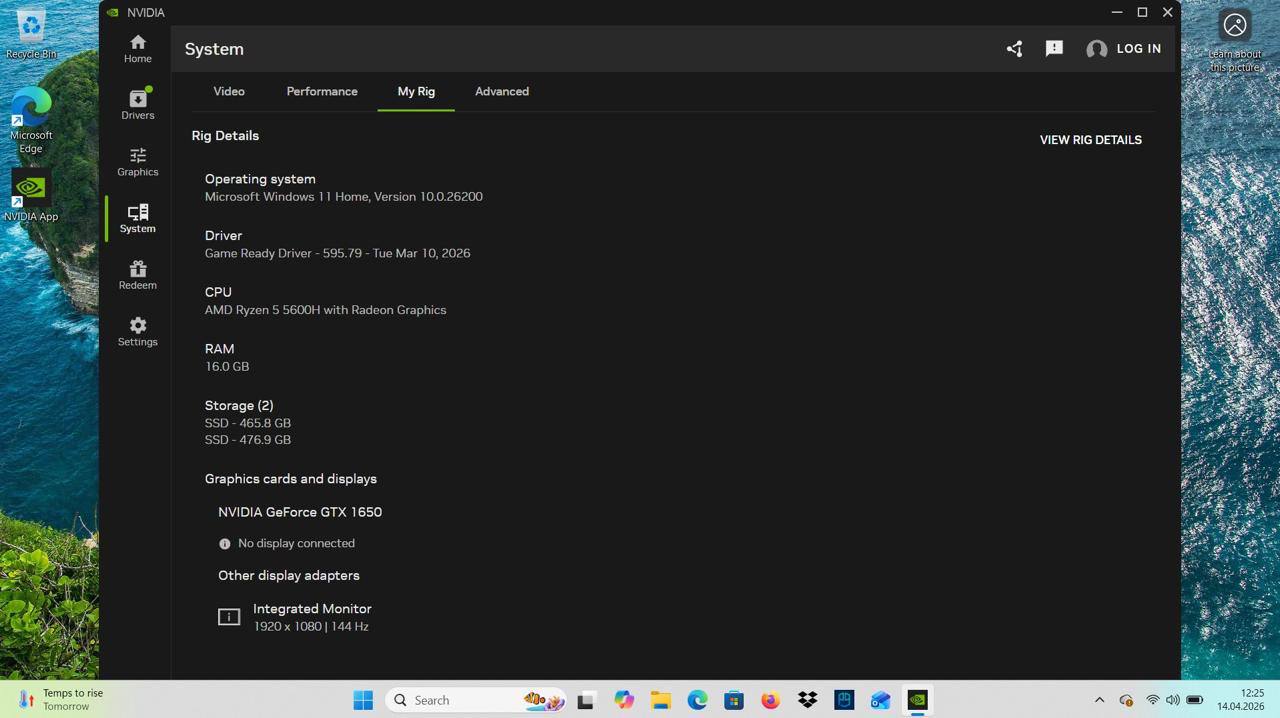This screenshot has width=1280, height=718.
Task: Click VIEW RIG DETAILS
Action: pyautogui.click(x=1091, y=140)
